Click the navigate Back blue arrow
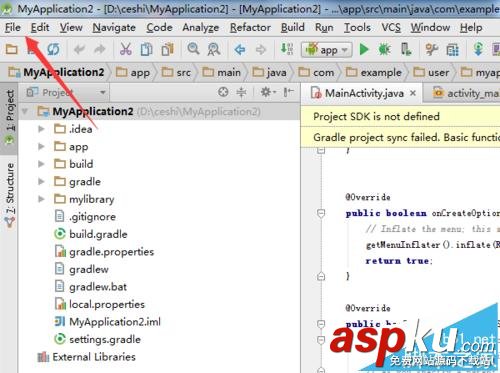 (240, 50)
